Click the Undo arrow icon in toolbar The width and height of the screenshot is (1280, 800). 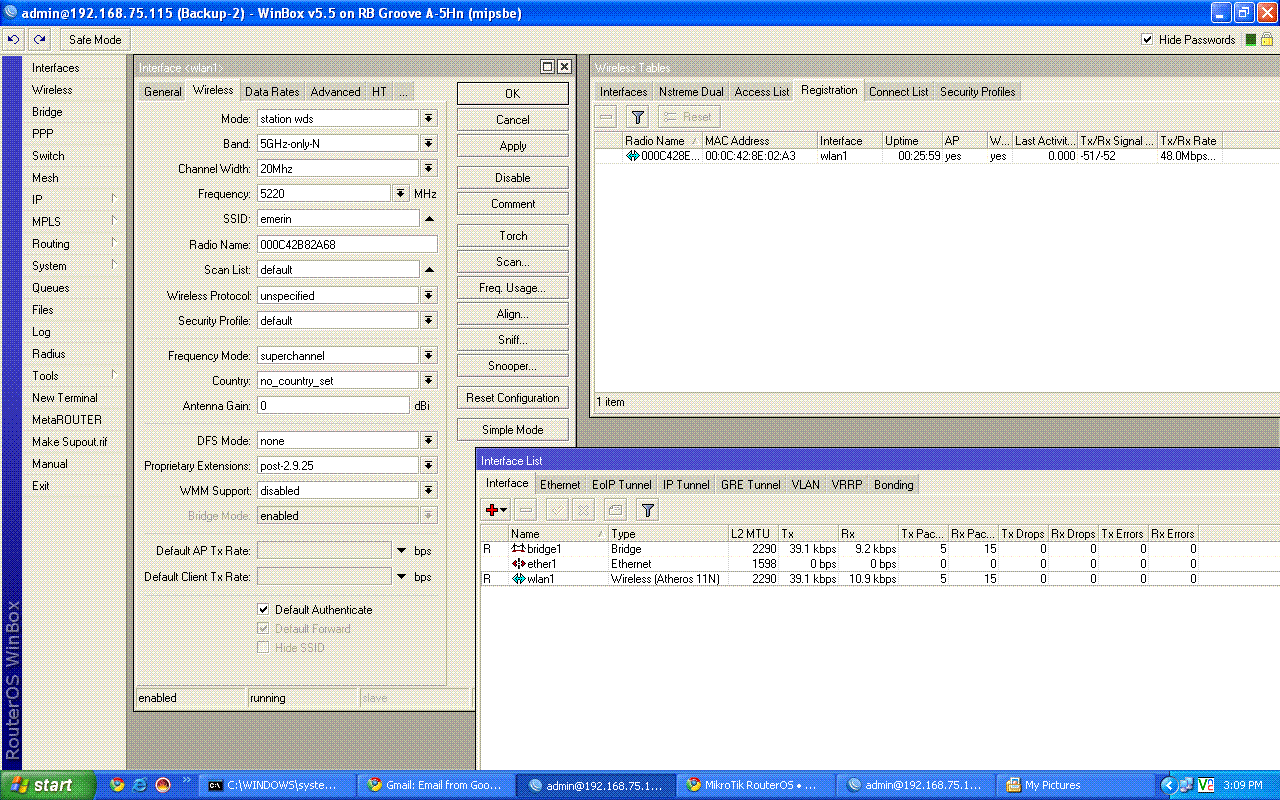(14, 40)
